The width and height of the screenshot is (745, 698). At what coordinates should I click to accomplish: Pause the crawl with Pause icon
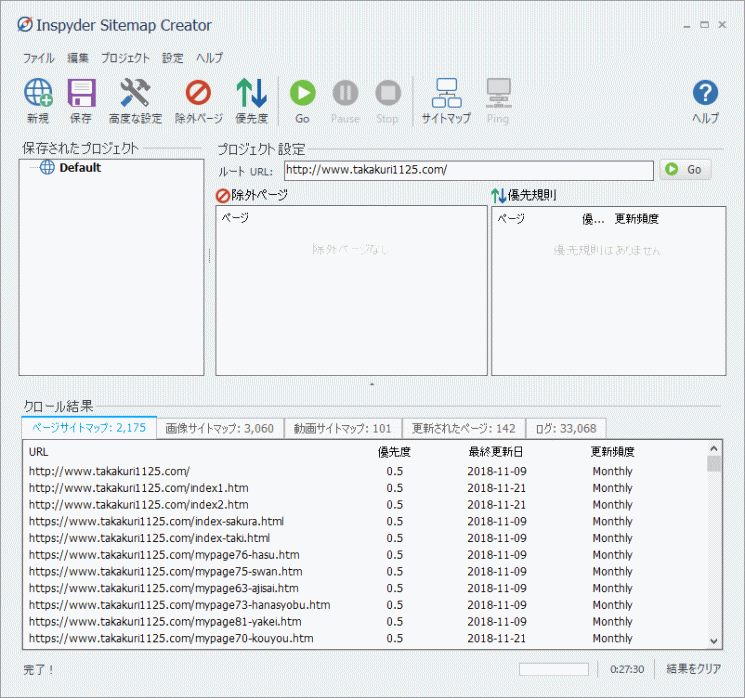[345, 101]
